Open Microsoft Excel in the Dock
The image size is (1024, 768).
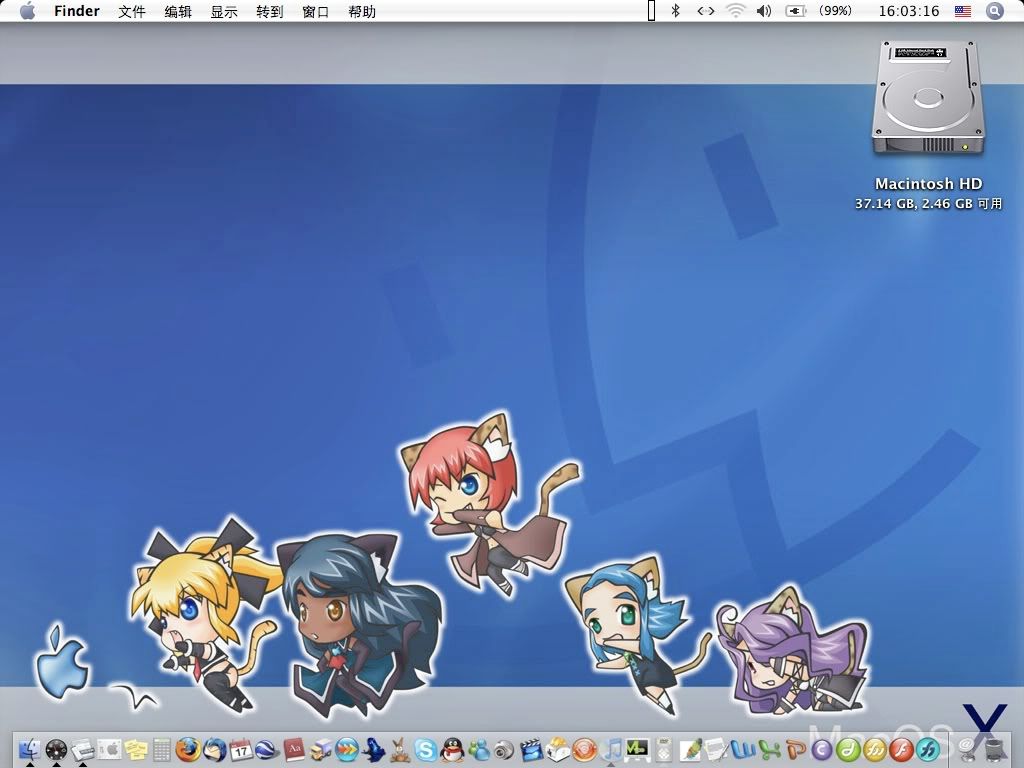coord(769,749)
